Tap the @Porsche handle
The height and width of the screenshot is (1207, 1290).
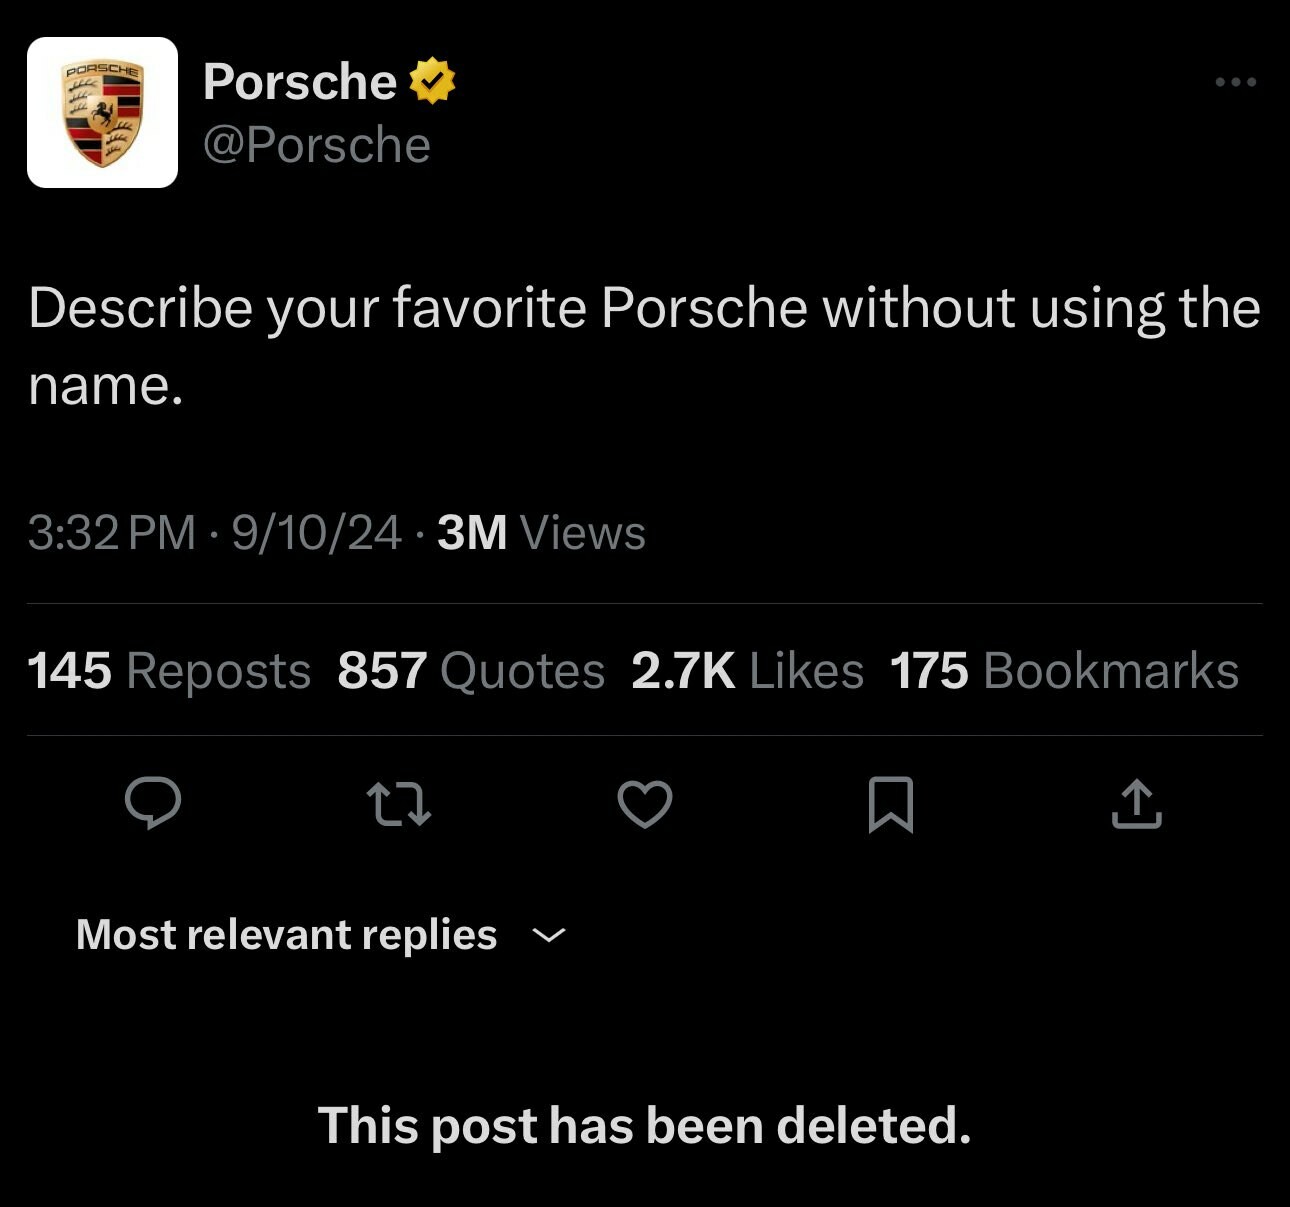[x=317, y=145]
